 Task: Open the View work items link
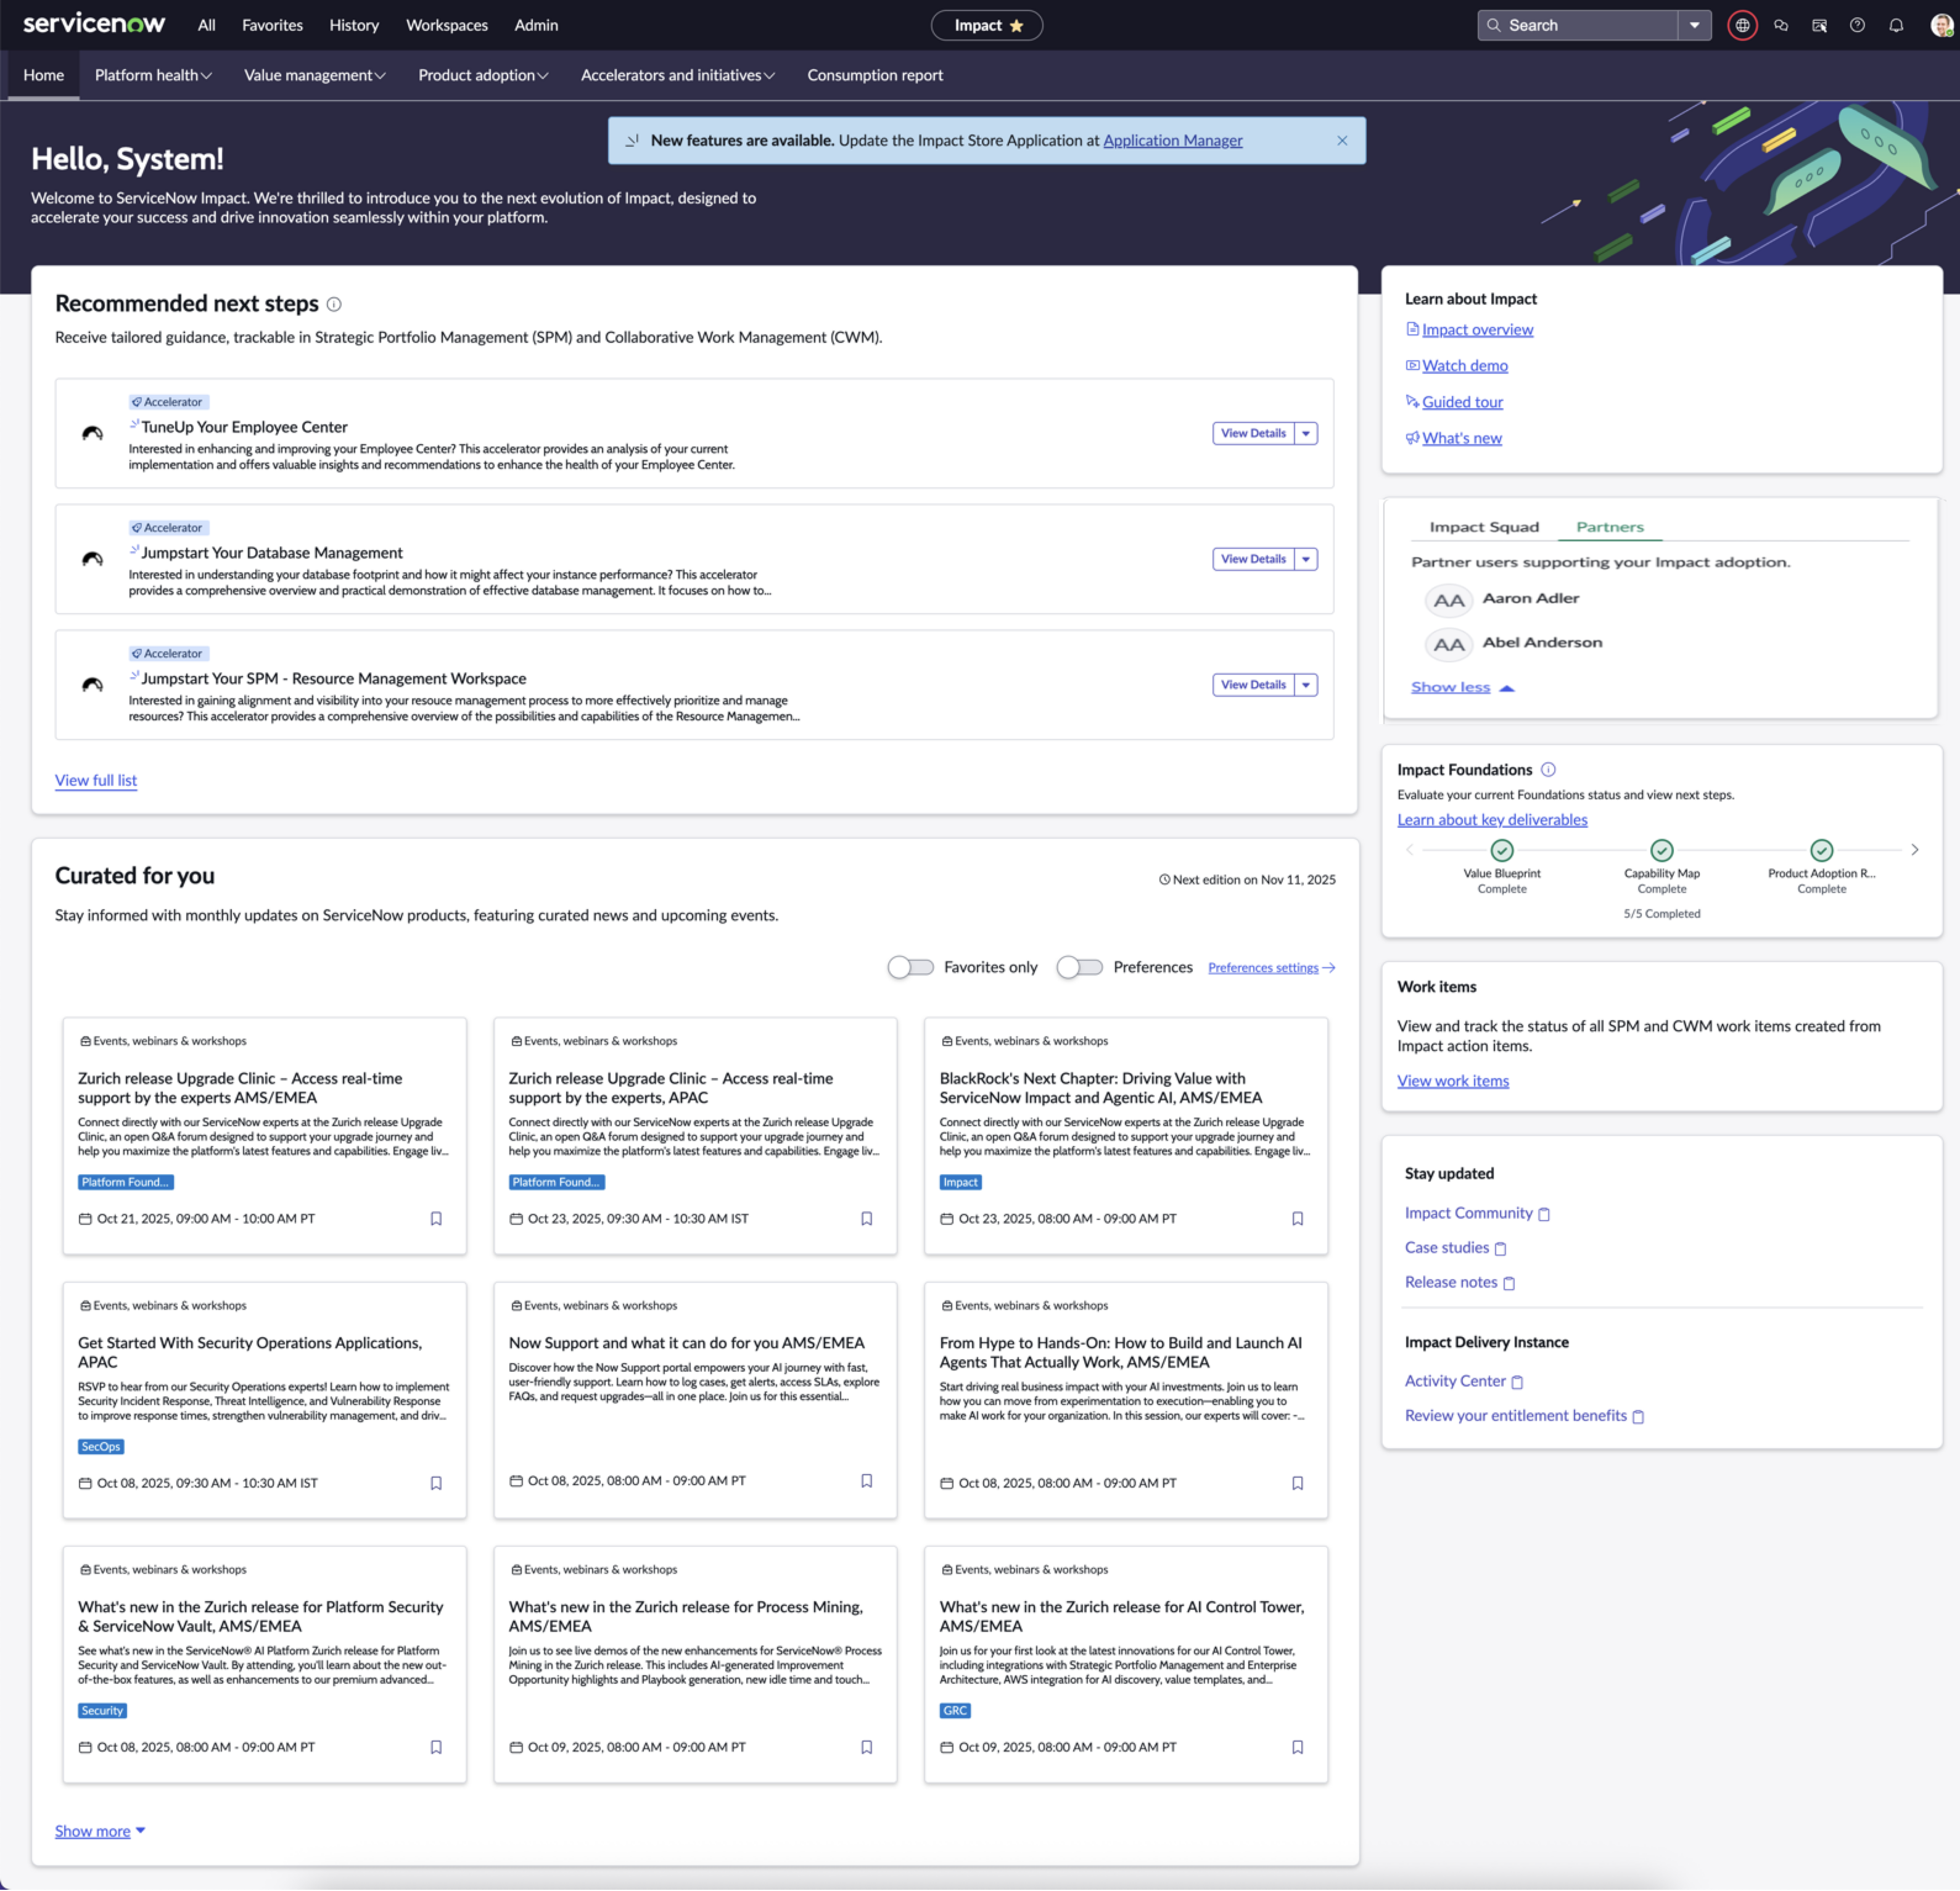[1453, 1080]
